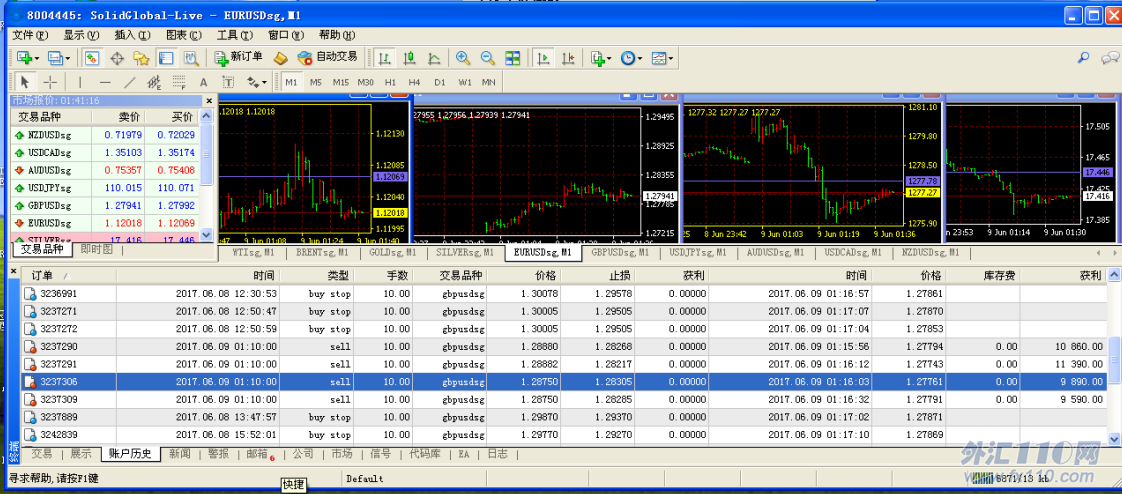Open the chart profiles icon

[54, 58]
